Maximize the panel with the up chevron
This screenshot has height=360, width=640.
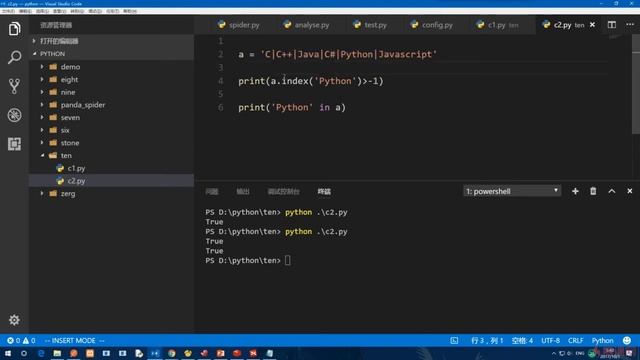(611, 191)
